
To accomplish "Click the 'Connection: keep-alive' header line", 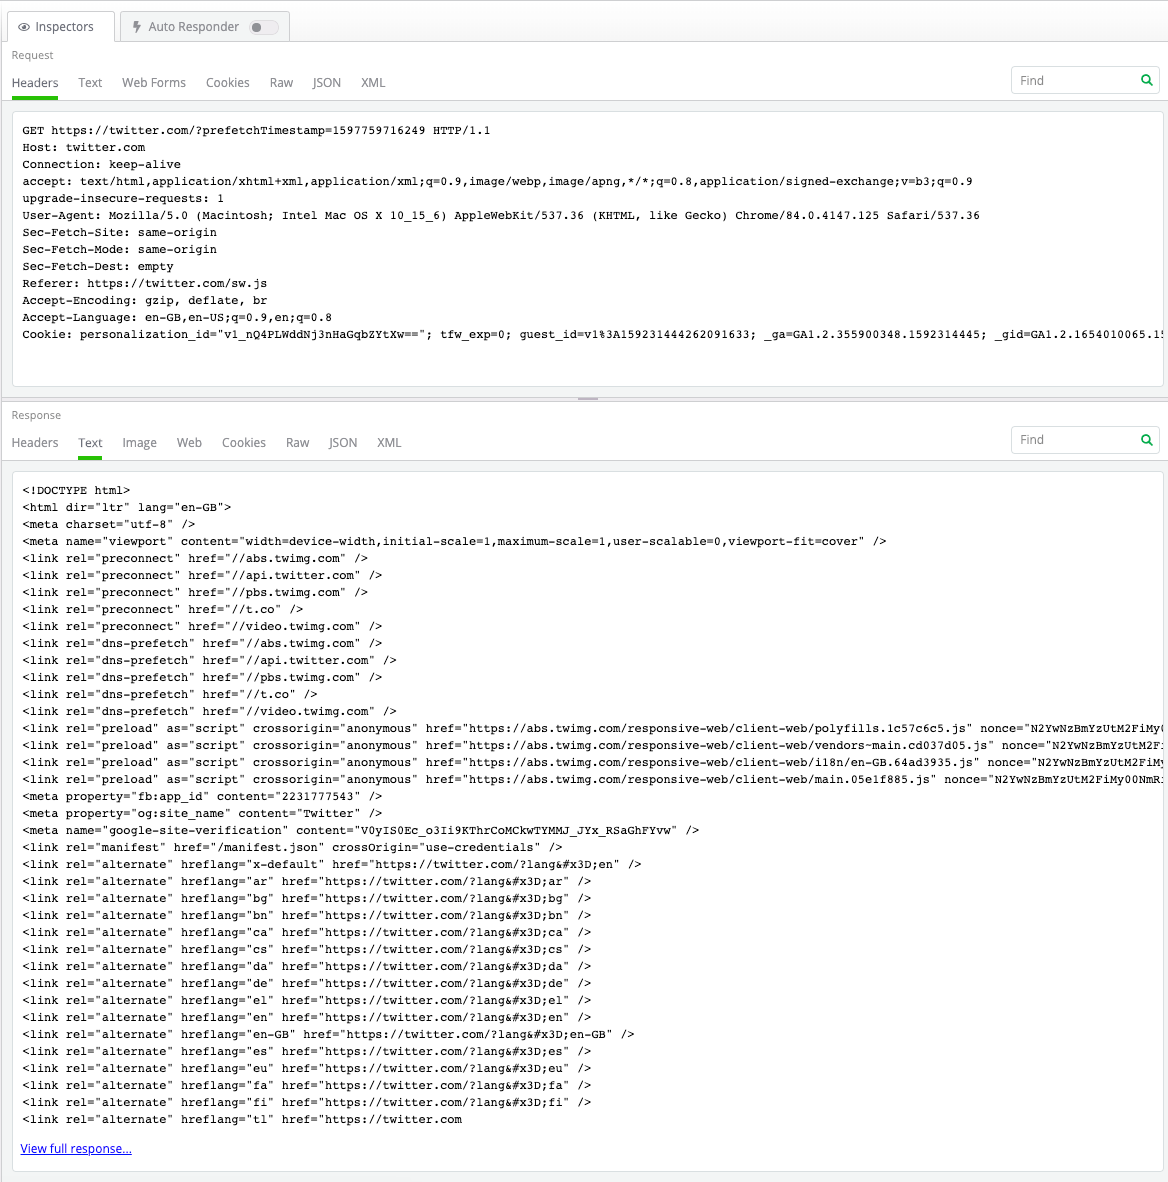I will click(x=101, y=164).
